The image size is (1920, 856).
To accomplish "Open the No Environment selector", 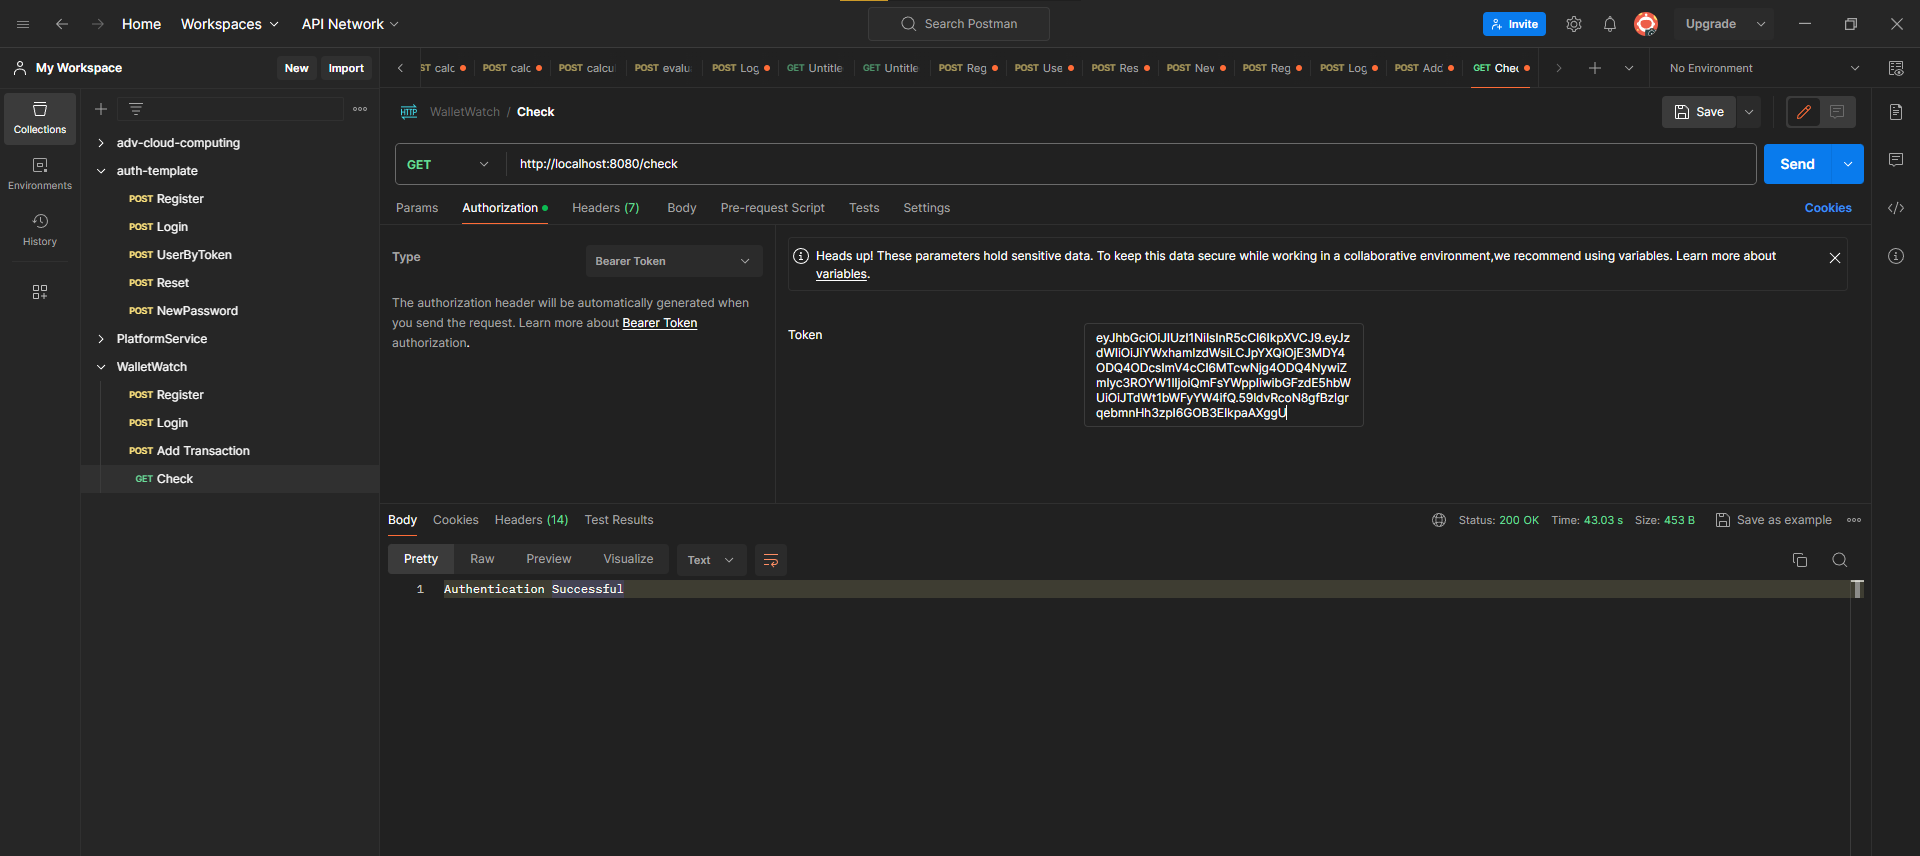I will pyautogui.click(x=1764, y=68).
